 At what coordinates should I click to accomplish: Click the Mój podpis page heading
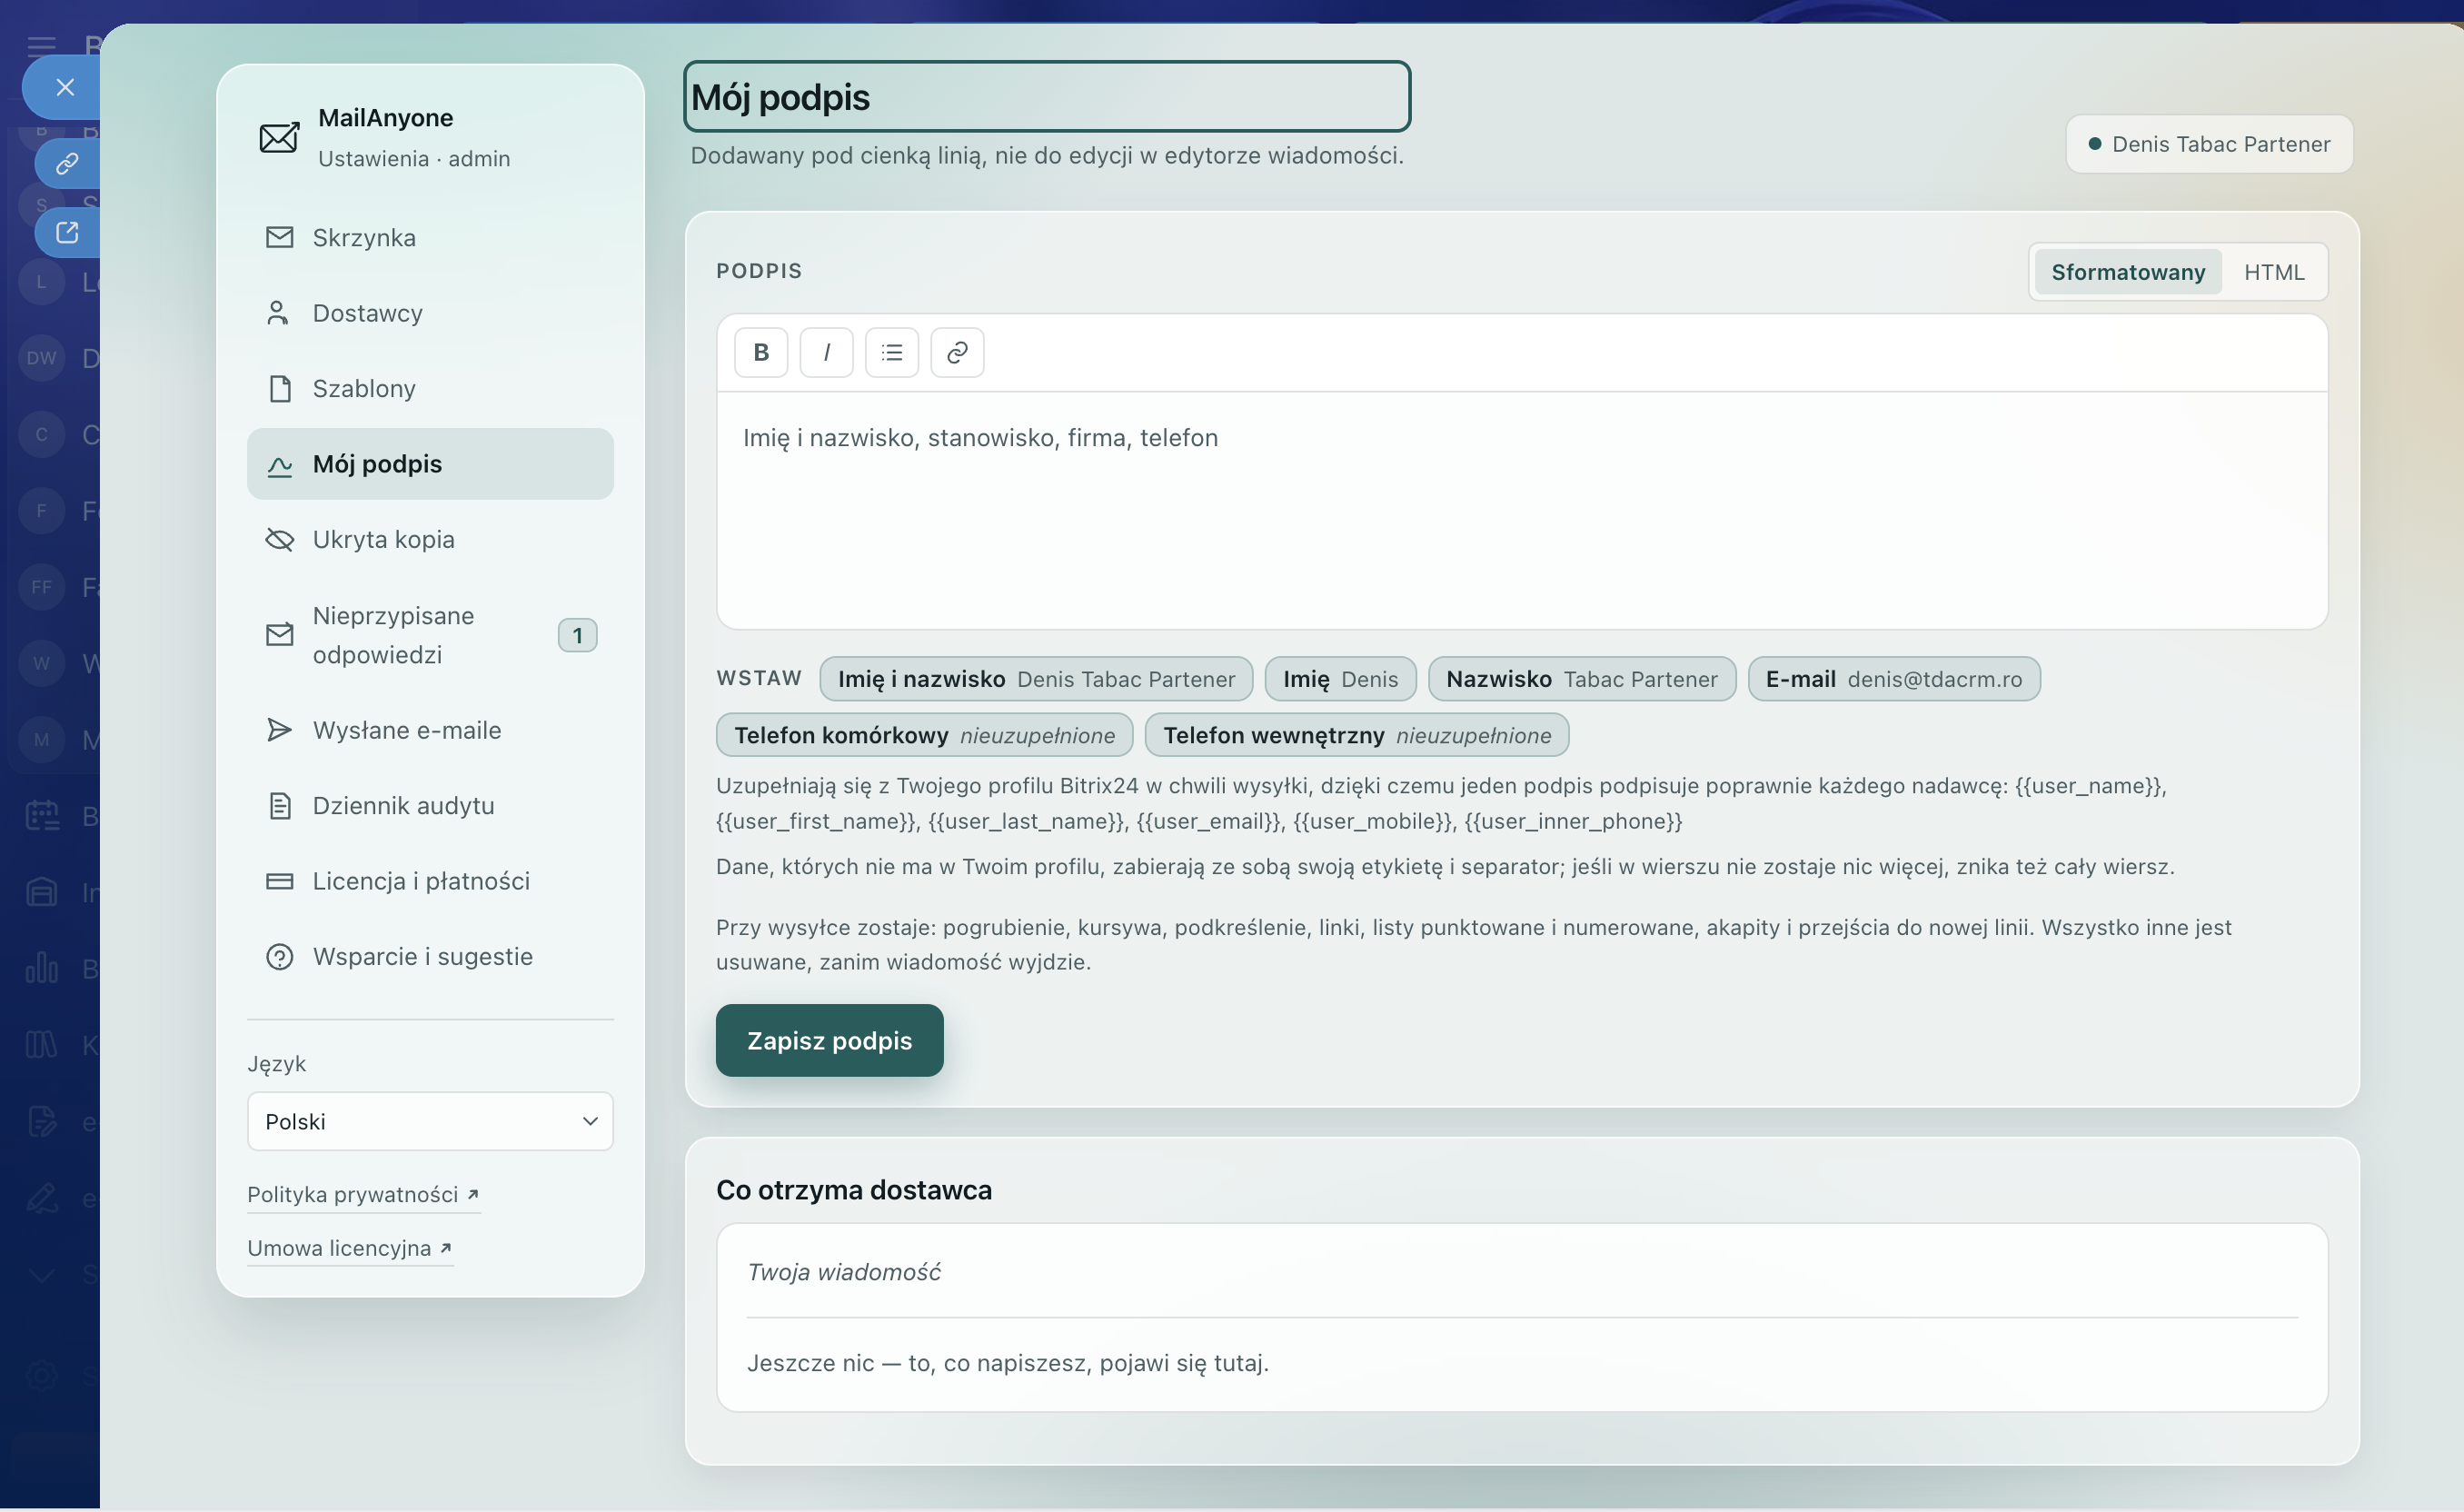(1047, 96)
